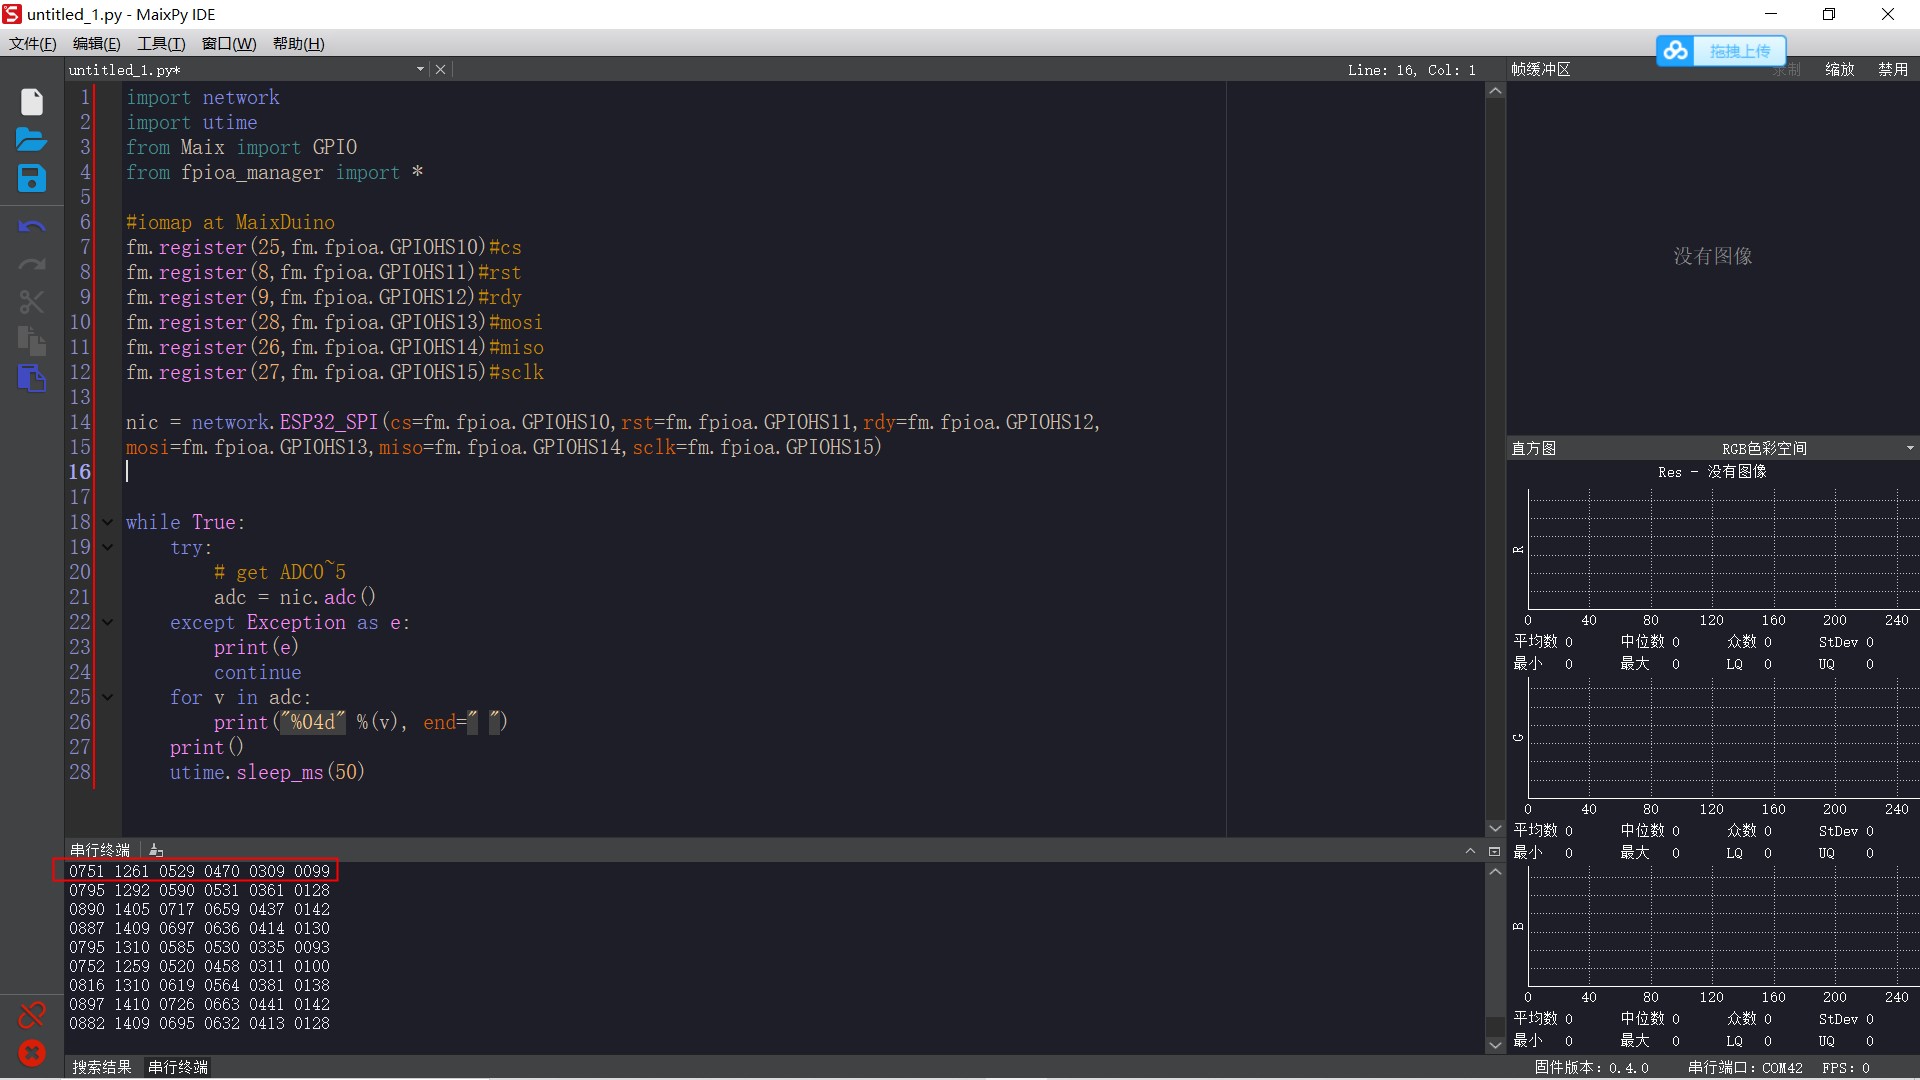Viewport: 1920px width, 1080px height.
Task: Open the untitled_1.py file selector dropdown
Action: 420,69
